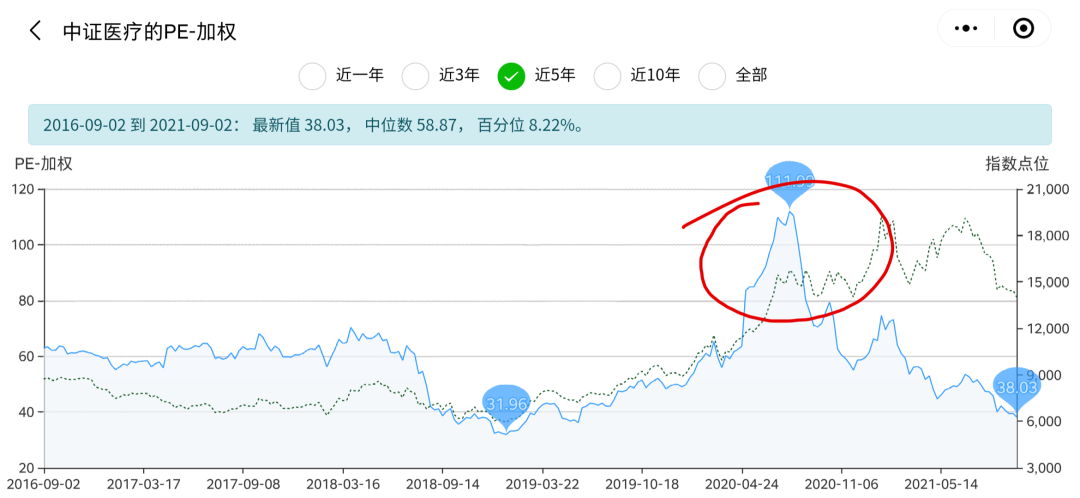The image size is (1080, 498).
Task: Click the 31.96 minimum value marker
Action: tap(507, 406)
